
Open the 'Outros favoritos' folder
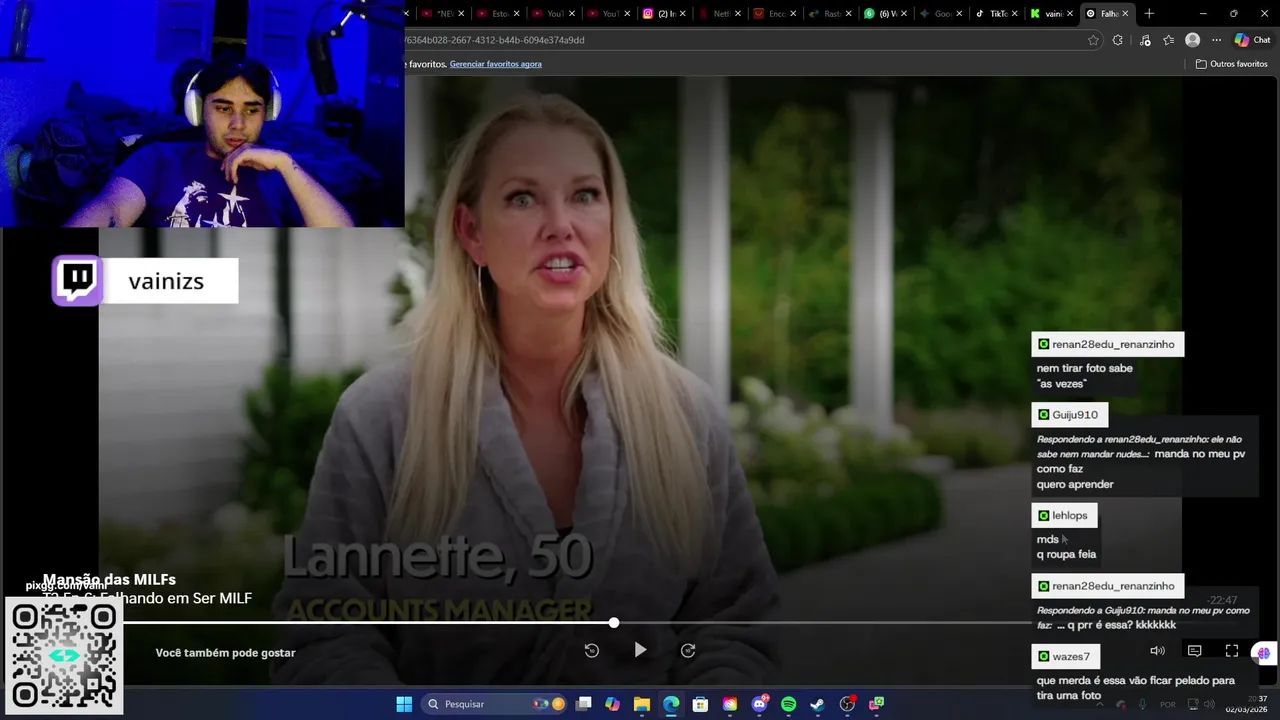click(1232, 64)
